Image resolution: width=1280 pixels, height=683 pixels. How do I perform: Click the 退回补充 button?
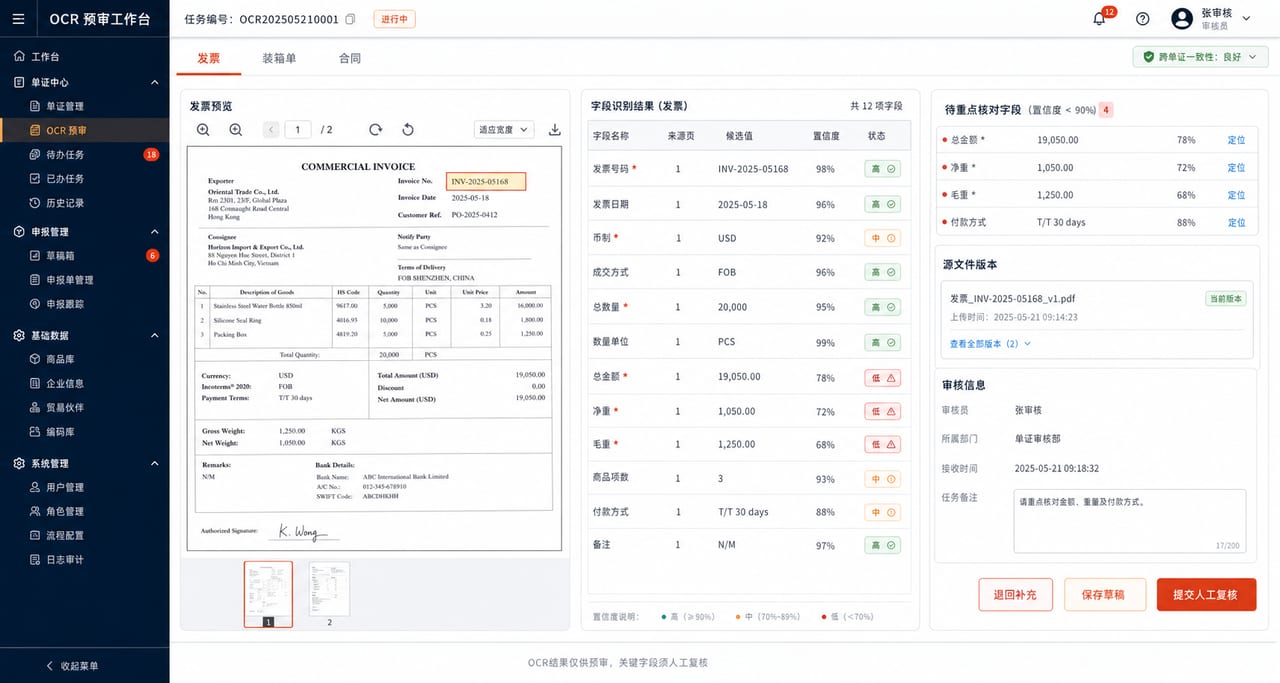(1015, 594)
